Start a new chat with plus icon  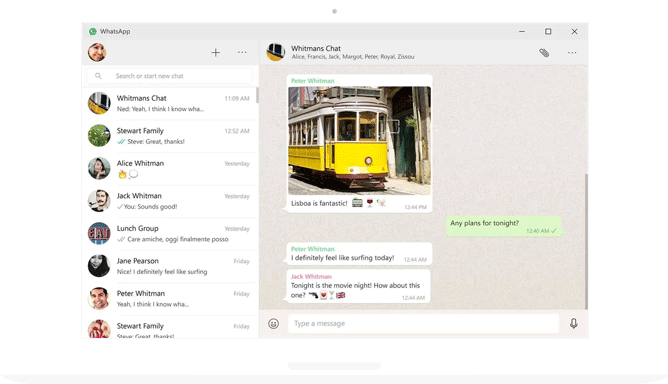[216, 52]
